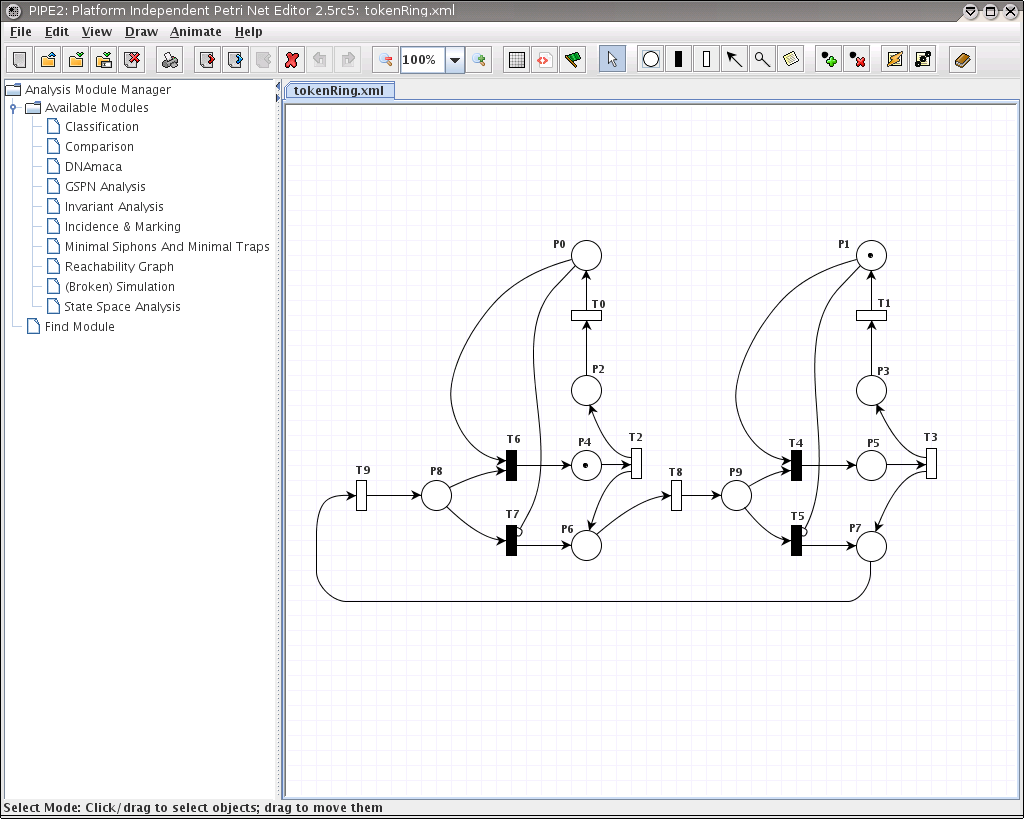Click the New Petri net file icon
This screenshot has width=1024, height=819.
click(x=20, y=60)
